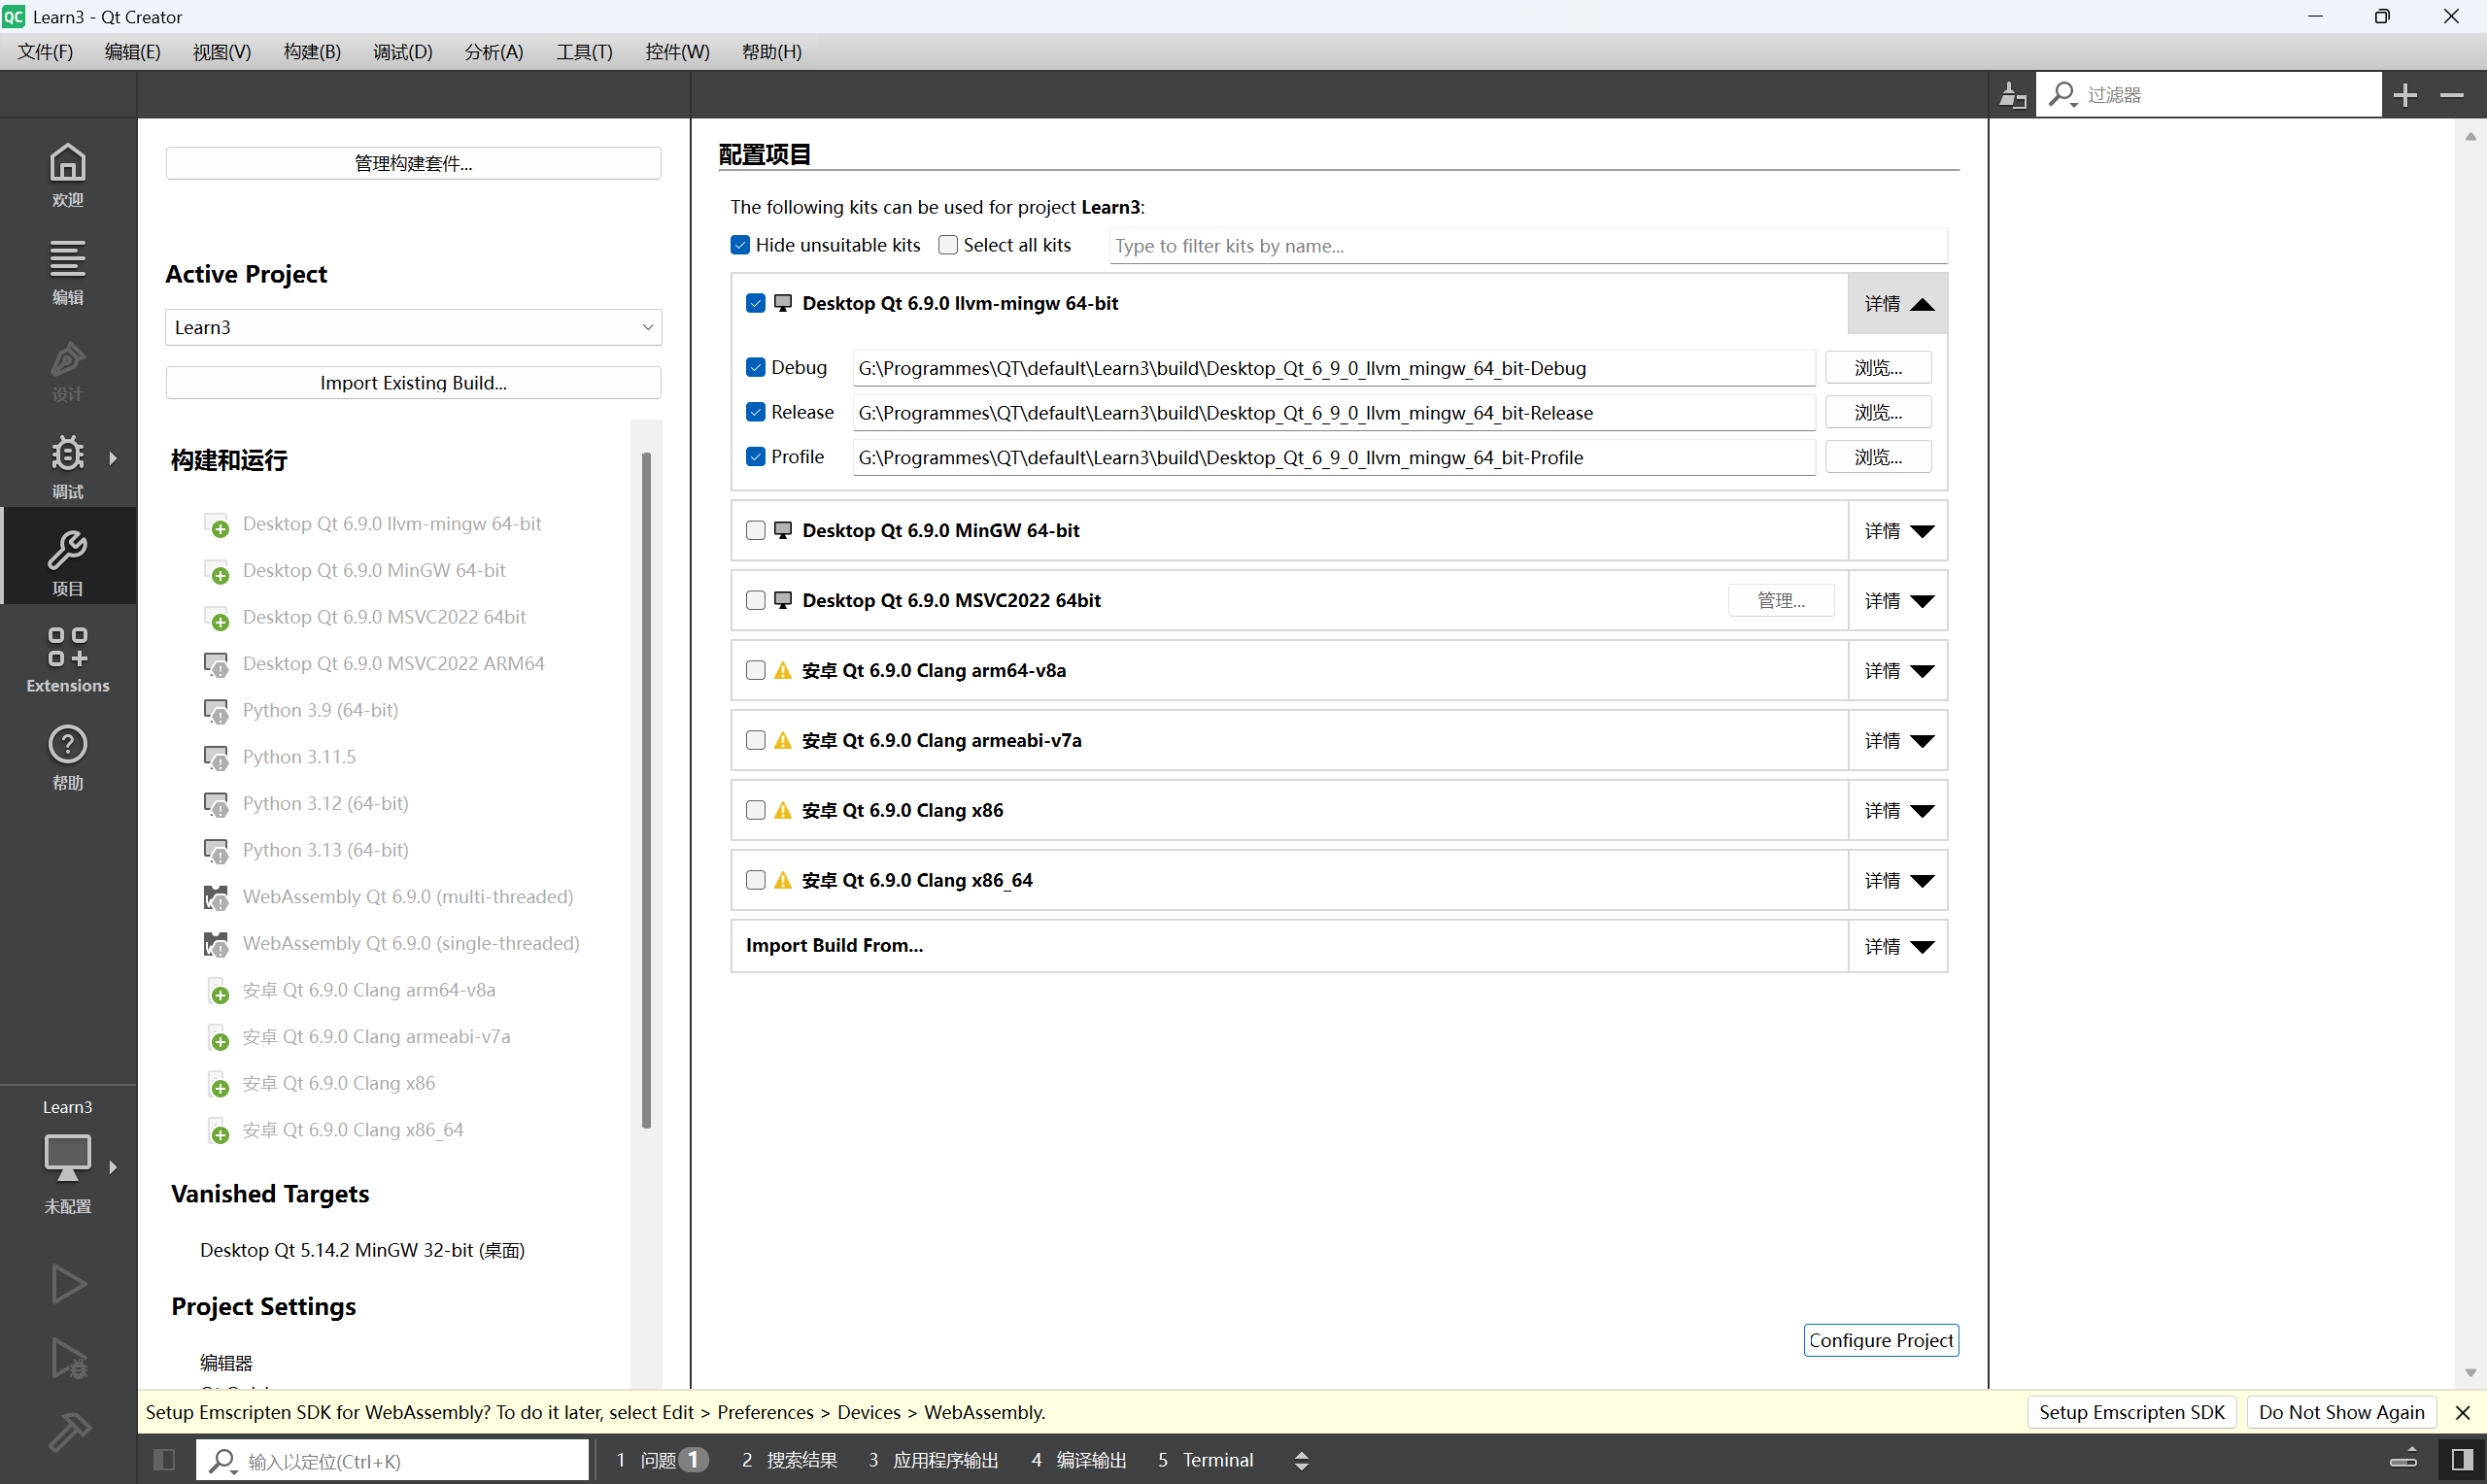Switch to 问题 output pane
This screenshot has height=1484, width=2487.
point(662,1460)
